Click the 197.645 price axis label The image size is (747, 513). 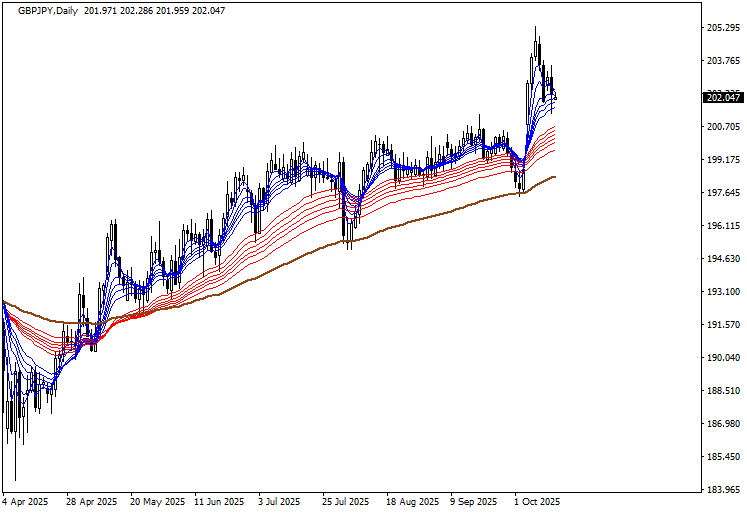click(723, 193)
